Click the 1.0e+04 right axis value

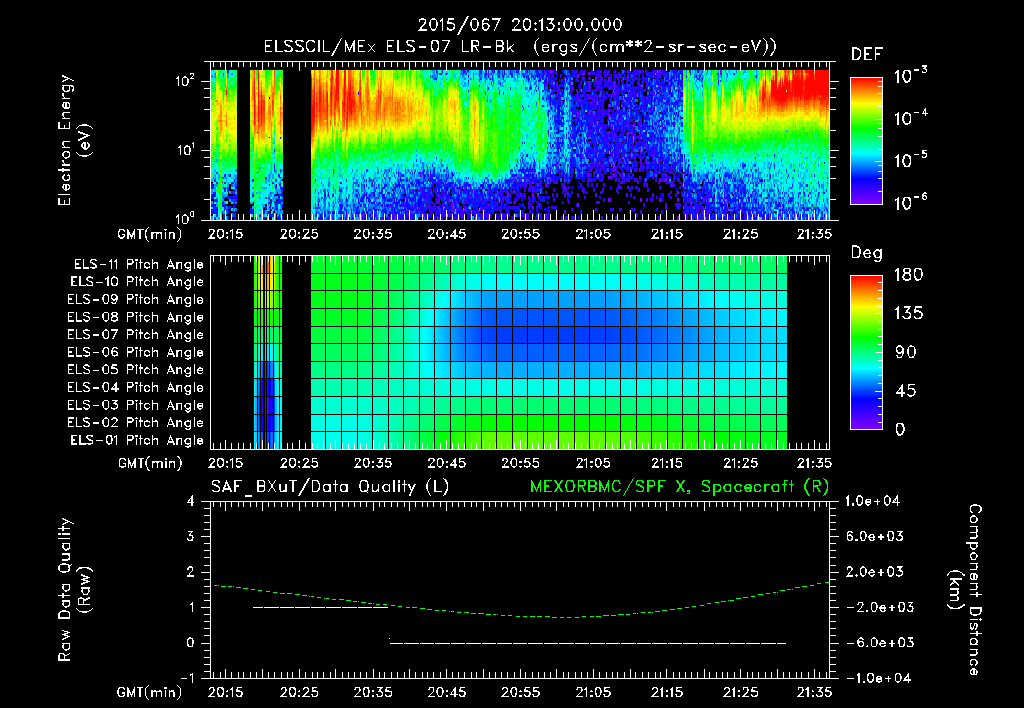coord(872,501)
